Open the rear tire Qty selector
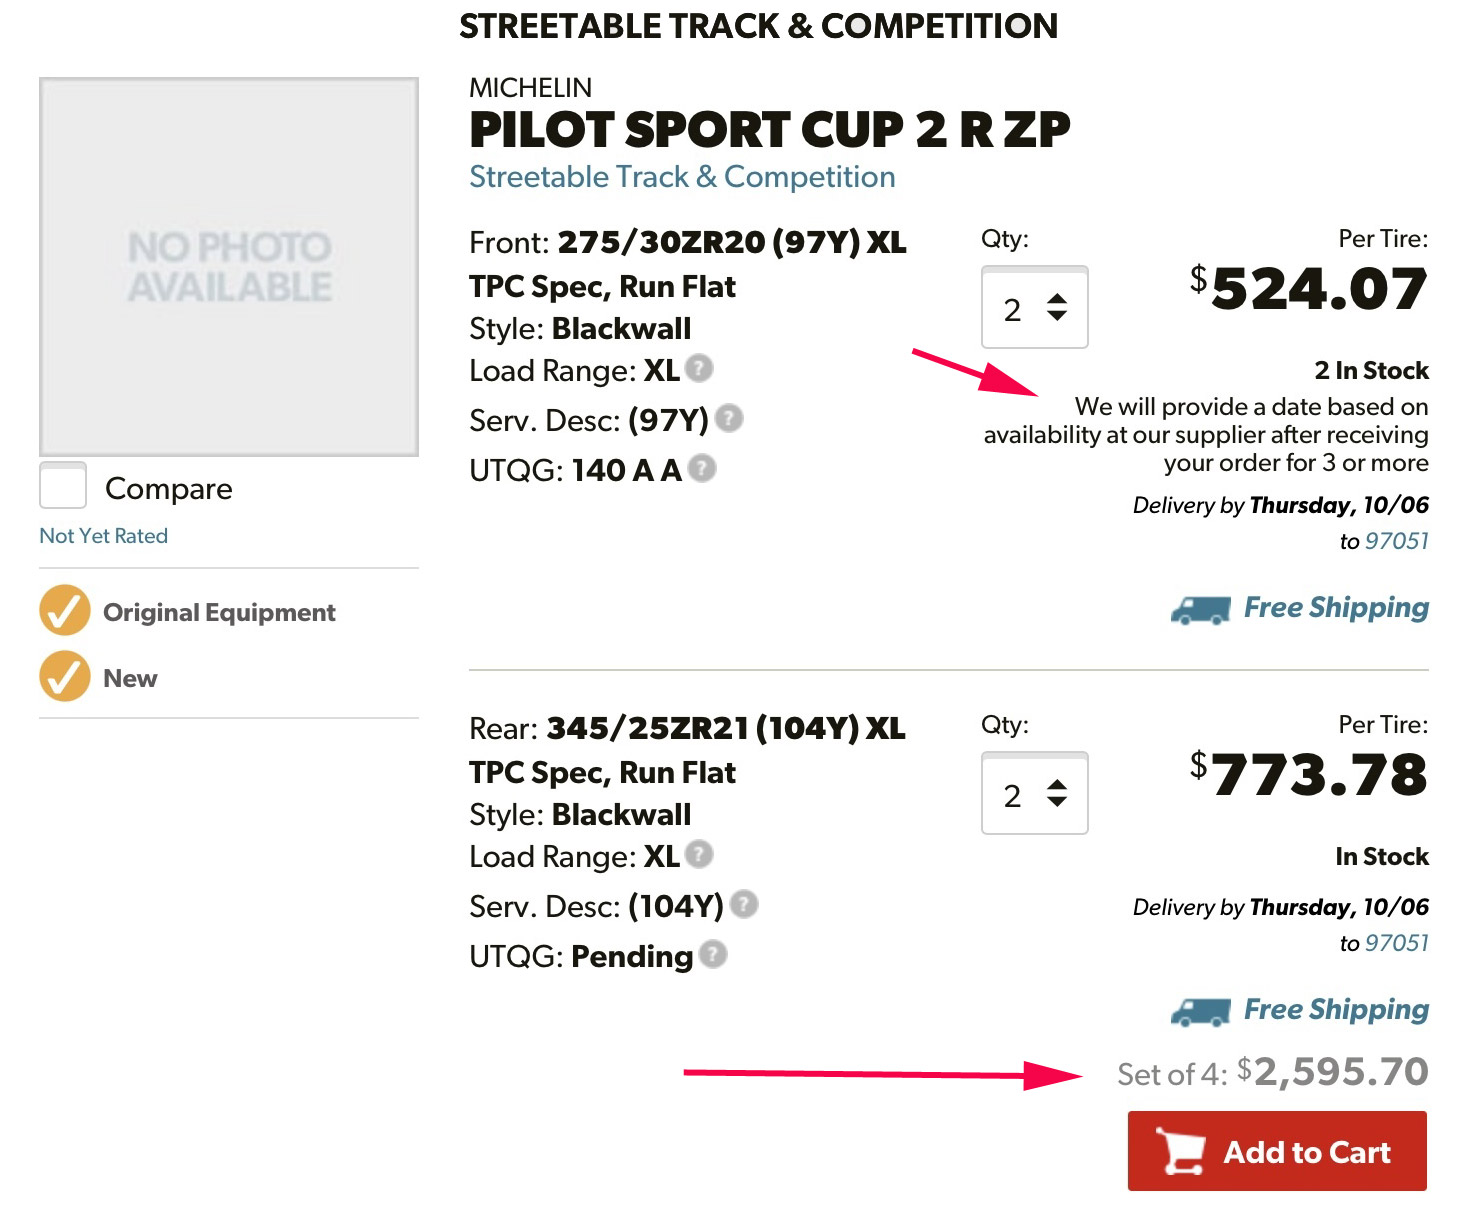This screenshot has width=1463, height=1217. click(x=1034, y=794)
